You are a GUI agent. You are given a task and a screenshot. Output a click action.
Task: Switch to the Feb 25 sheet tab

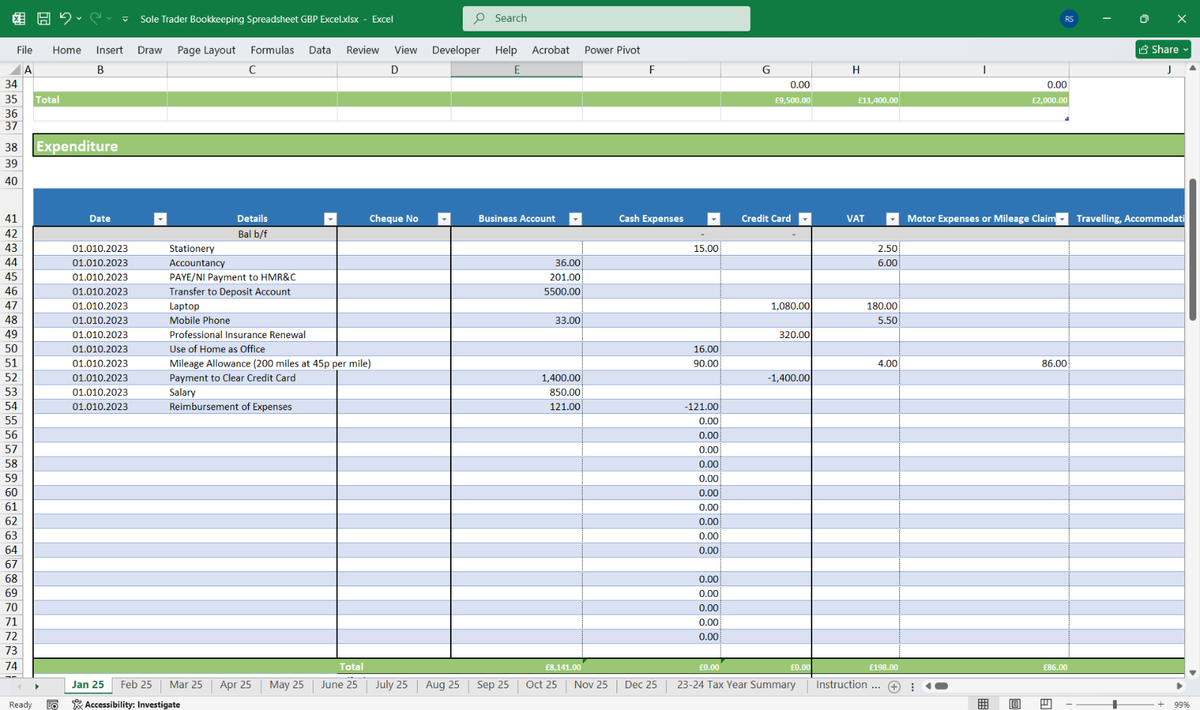(136, 685)
